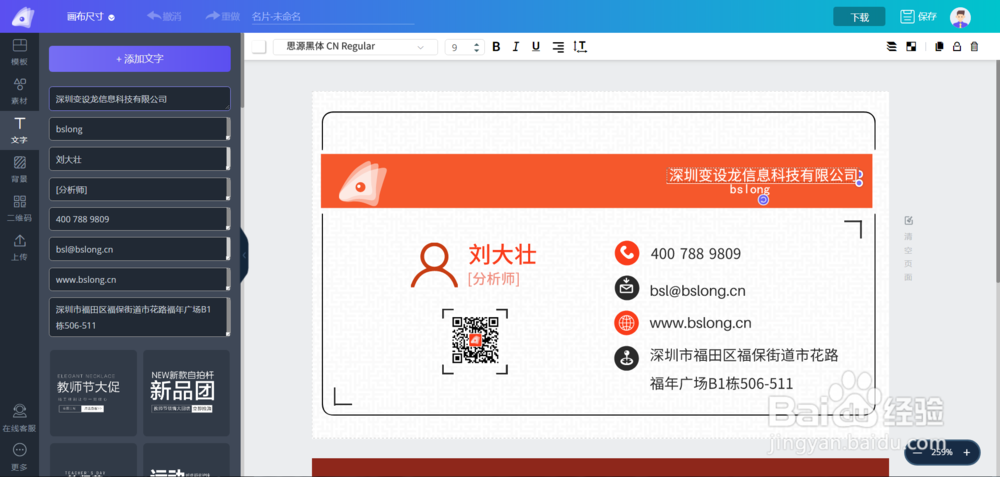Select the bslong text field in panel

(x=140, y=129)
